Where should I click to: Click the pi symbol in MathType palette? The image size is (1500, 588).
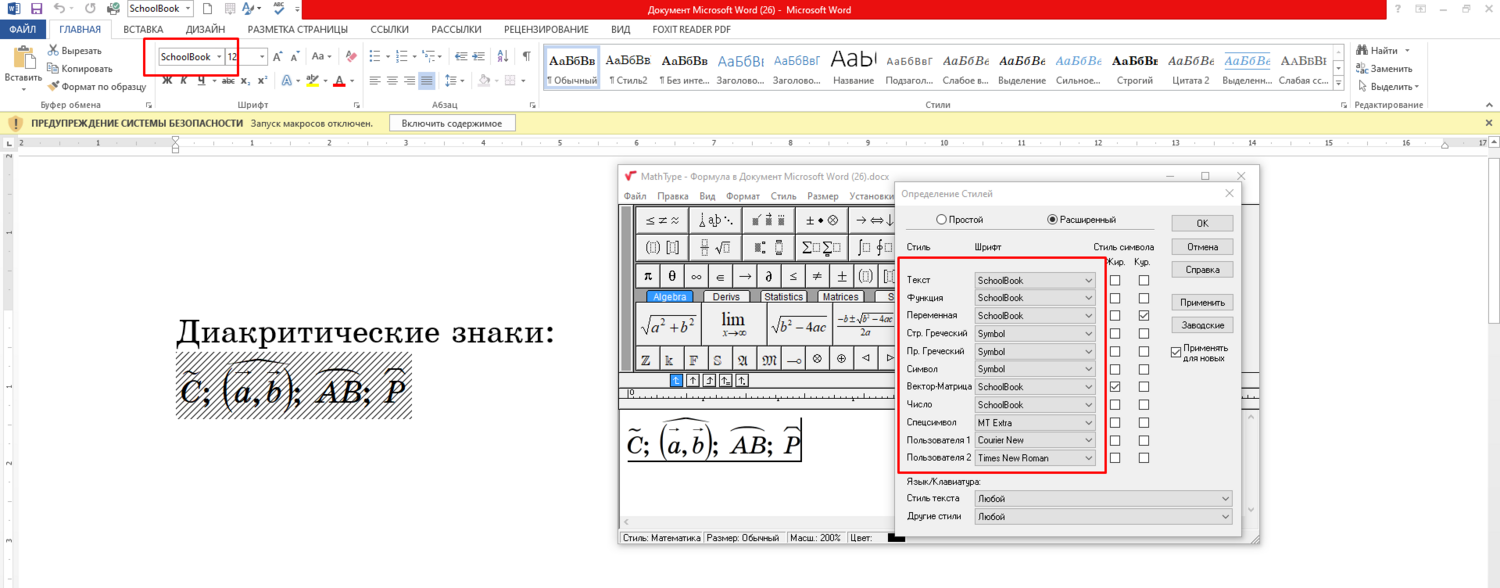coord(648,276)
